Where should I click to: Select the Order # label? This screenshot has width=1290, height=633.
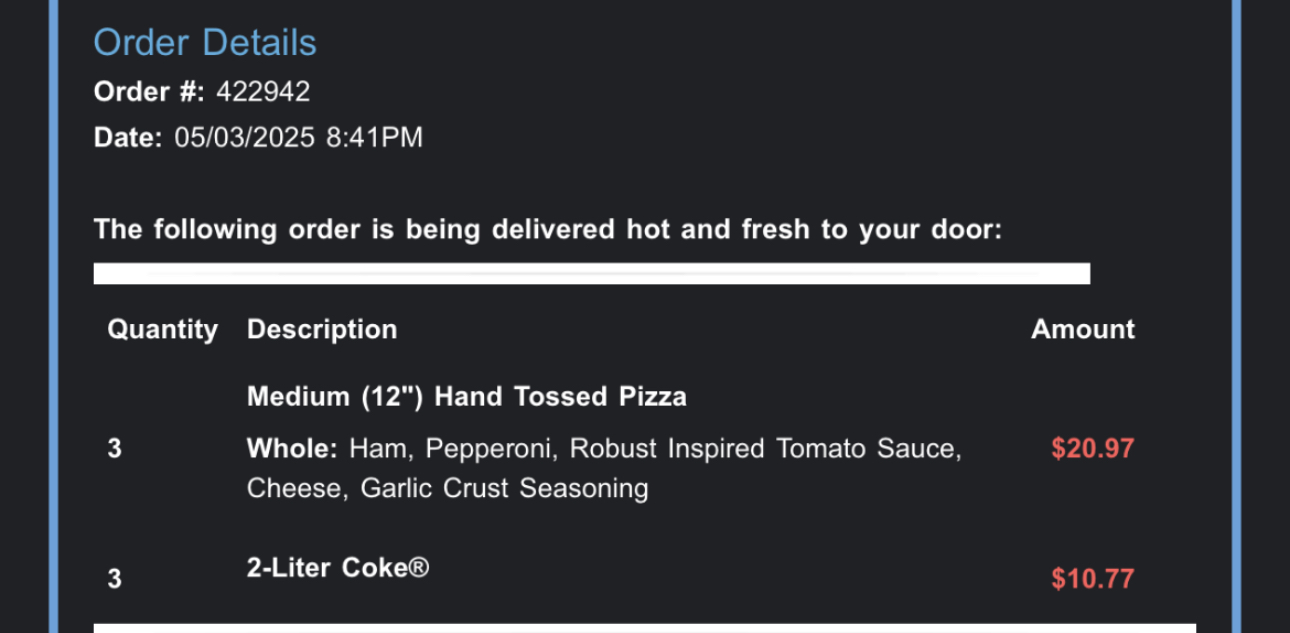149,92
